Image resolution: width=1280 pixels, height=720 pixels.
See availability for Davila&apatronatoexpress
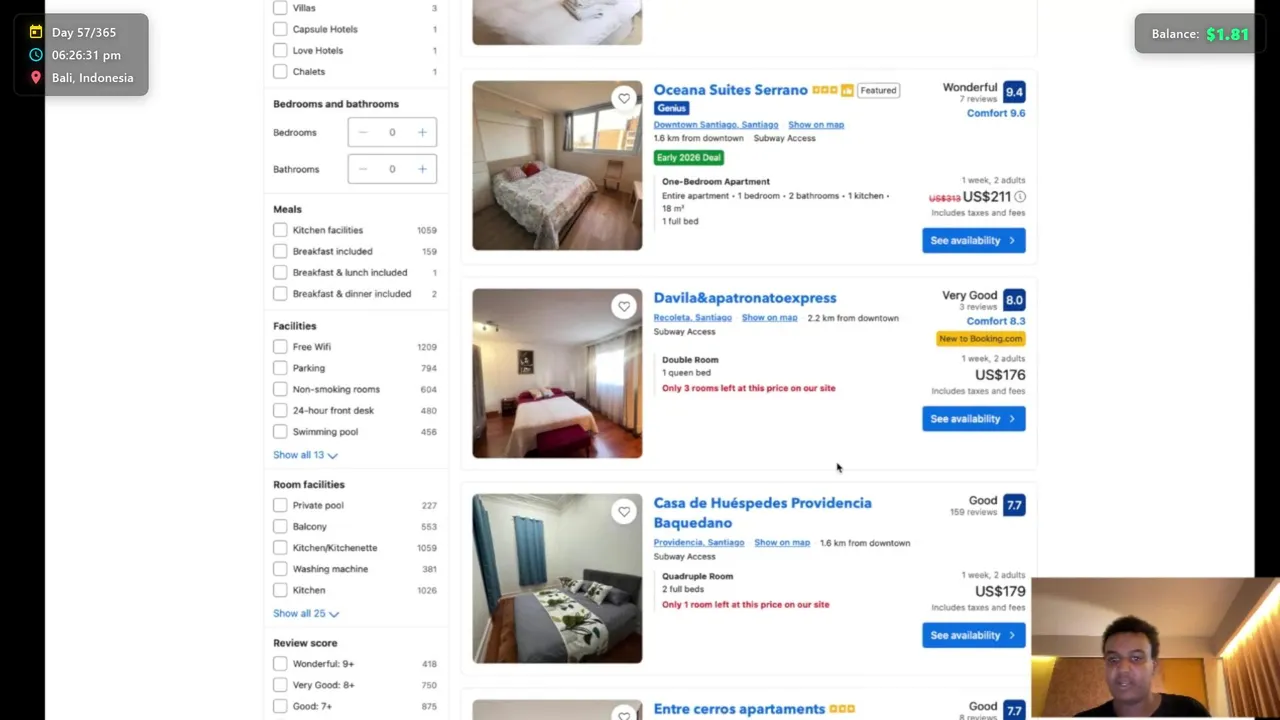[x=973, y=419]
